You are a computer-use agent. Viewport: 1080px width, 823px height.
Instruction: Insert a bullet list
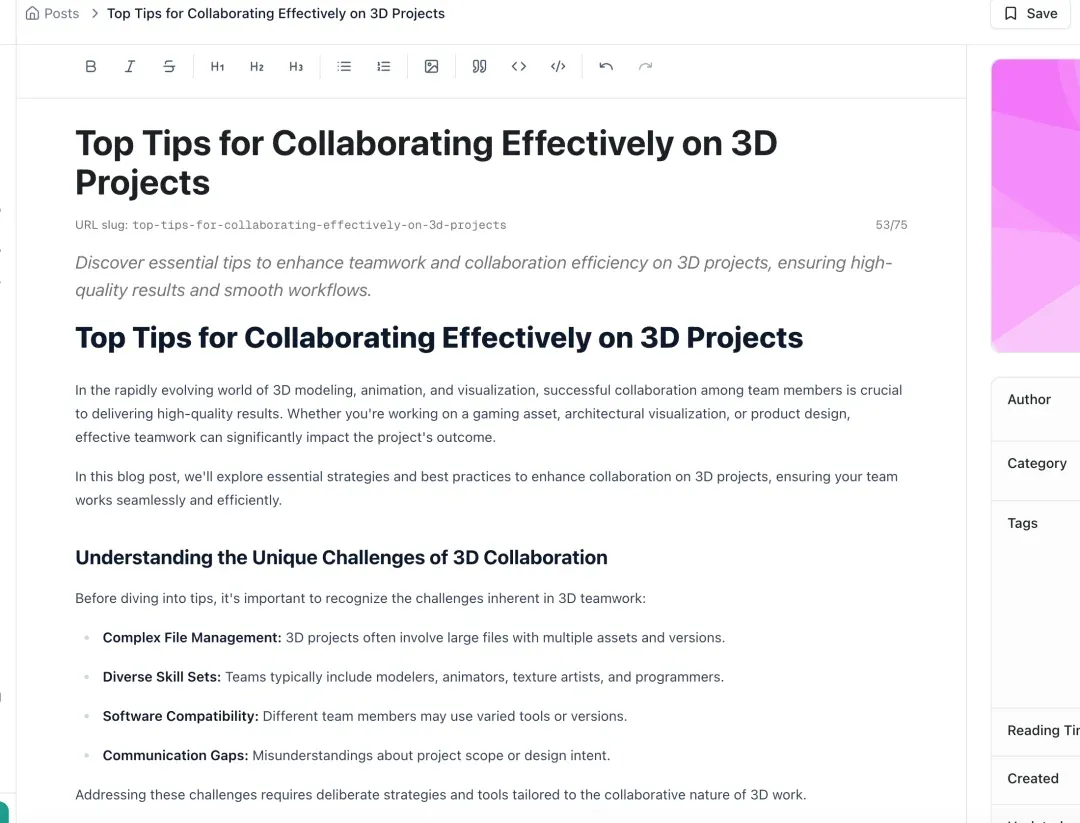click(x=344, y=67)
